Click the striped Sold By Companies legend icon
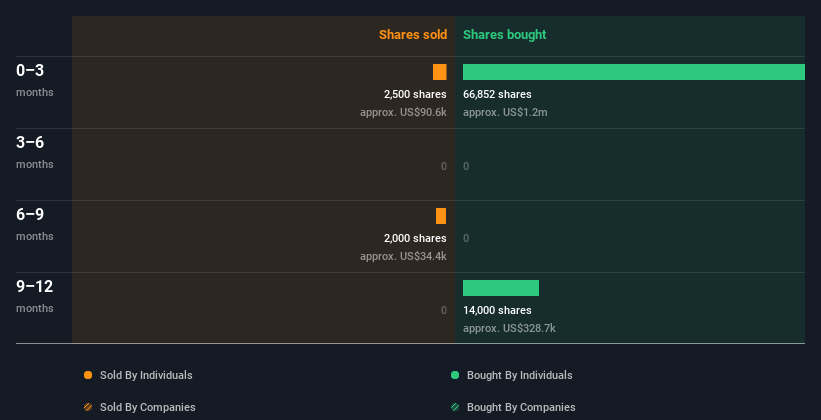This screenshot has width=821, height=420. tap(88, 407)
